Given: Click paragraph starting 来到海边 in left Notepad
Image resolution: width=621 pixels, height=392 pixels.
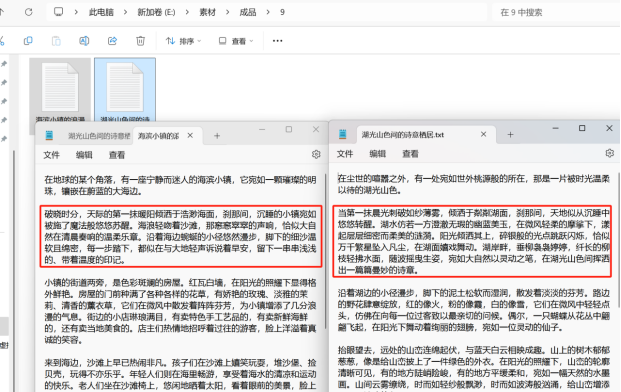Looking at the screenshot, I should click(x=181, y=374).
